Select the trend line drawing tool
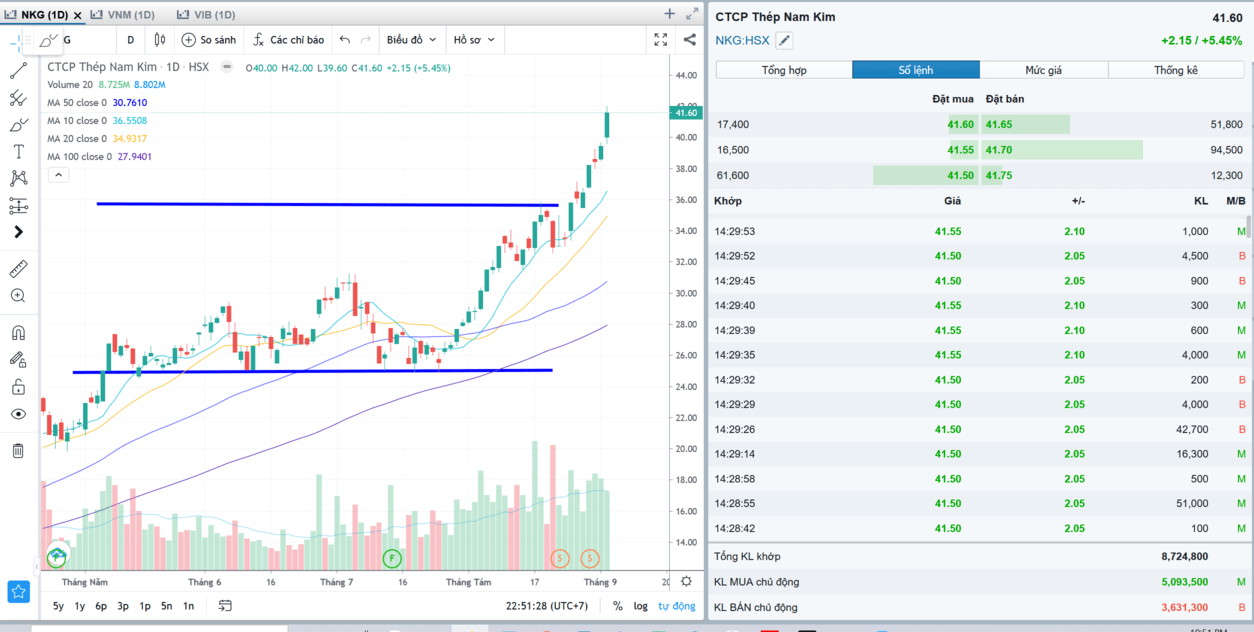The width and height of the screenshot is (1254, 632). (x=18, y=71)
